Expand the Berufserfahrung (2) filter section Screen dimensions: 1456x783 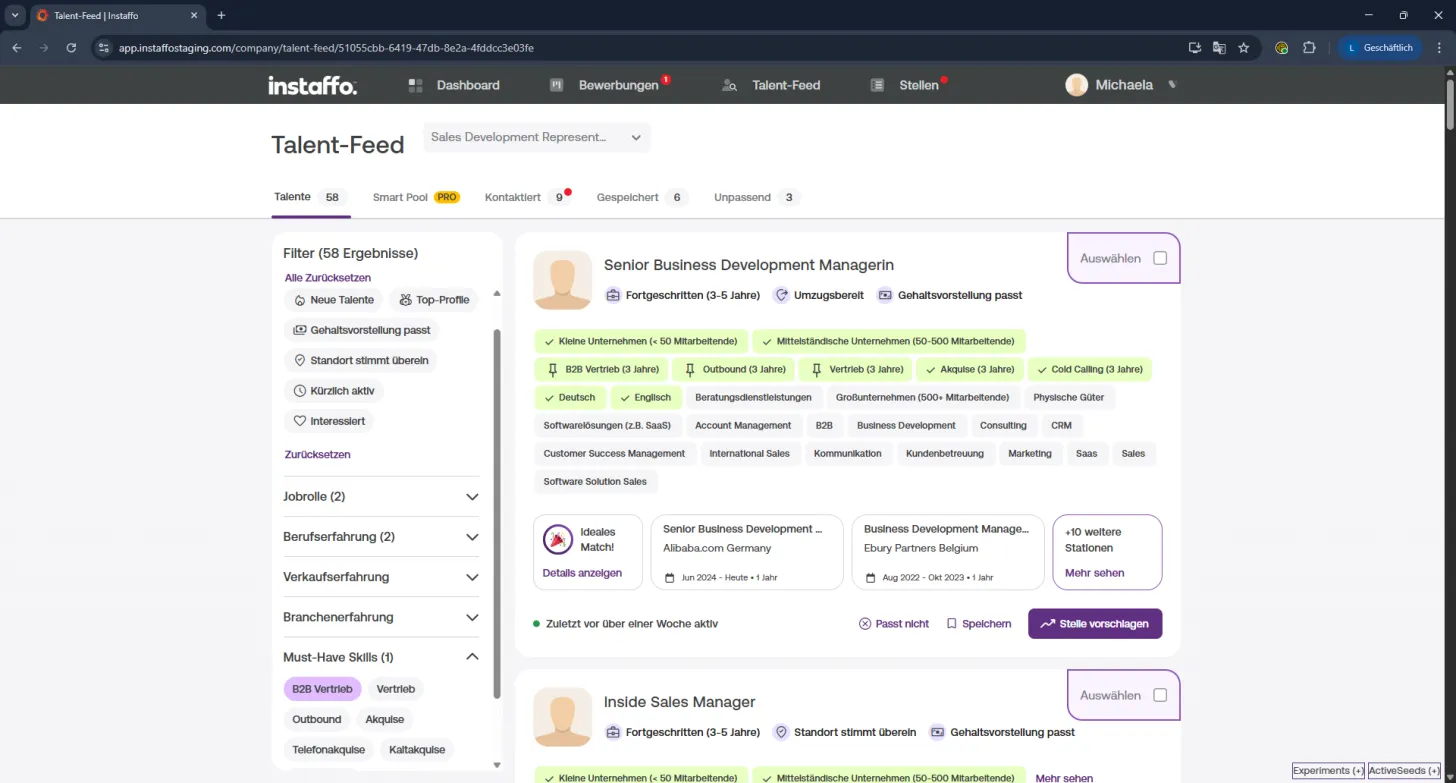381,537
